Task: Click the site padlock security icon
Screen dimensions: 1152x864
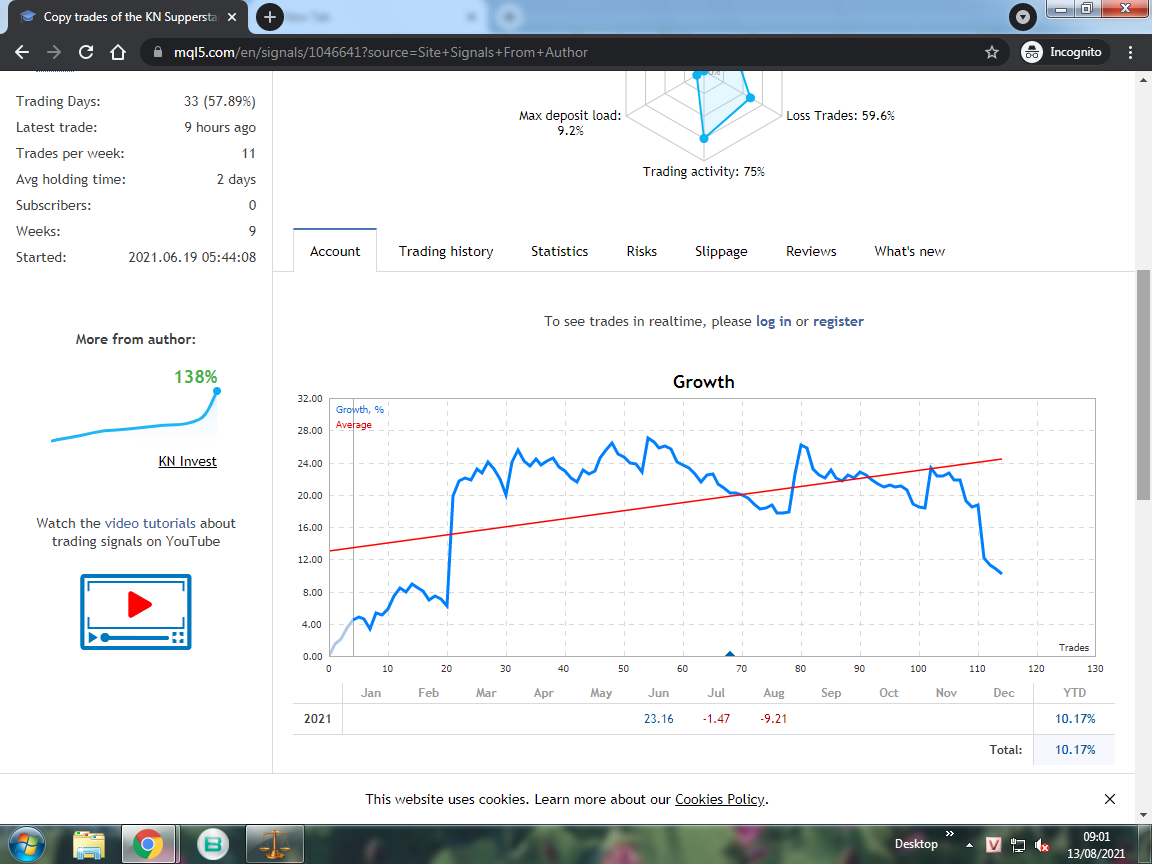Action: (x=157, y=52)
